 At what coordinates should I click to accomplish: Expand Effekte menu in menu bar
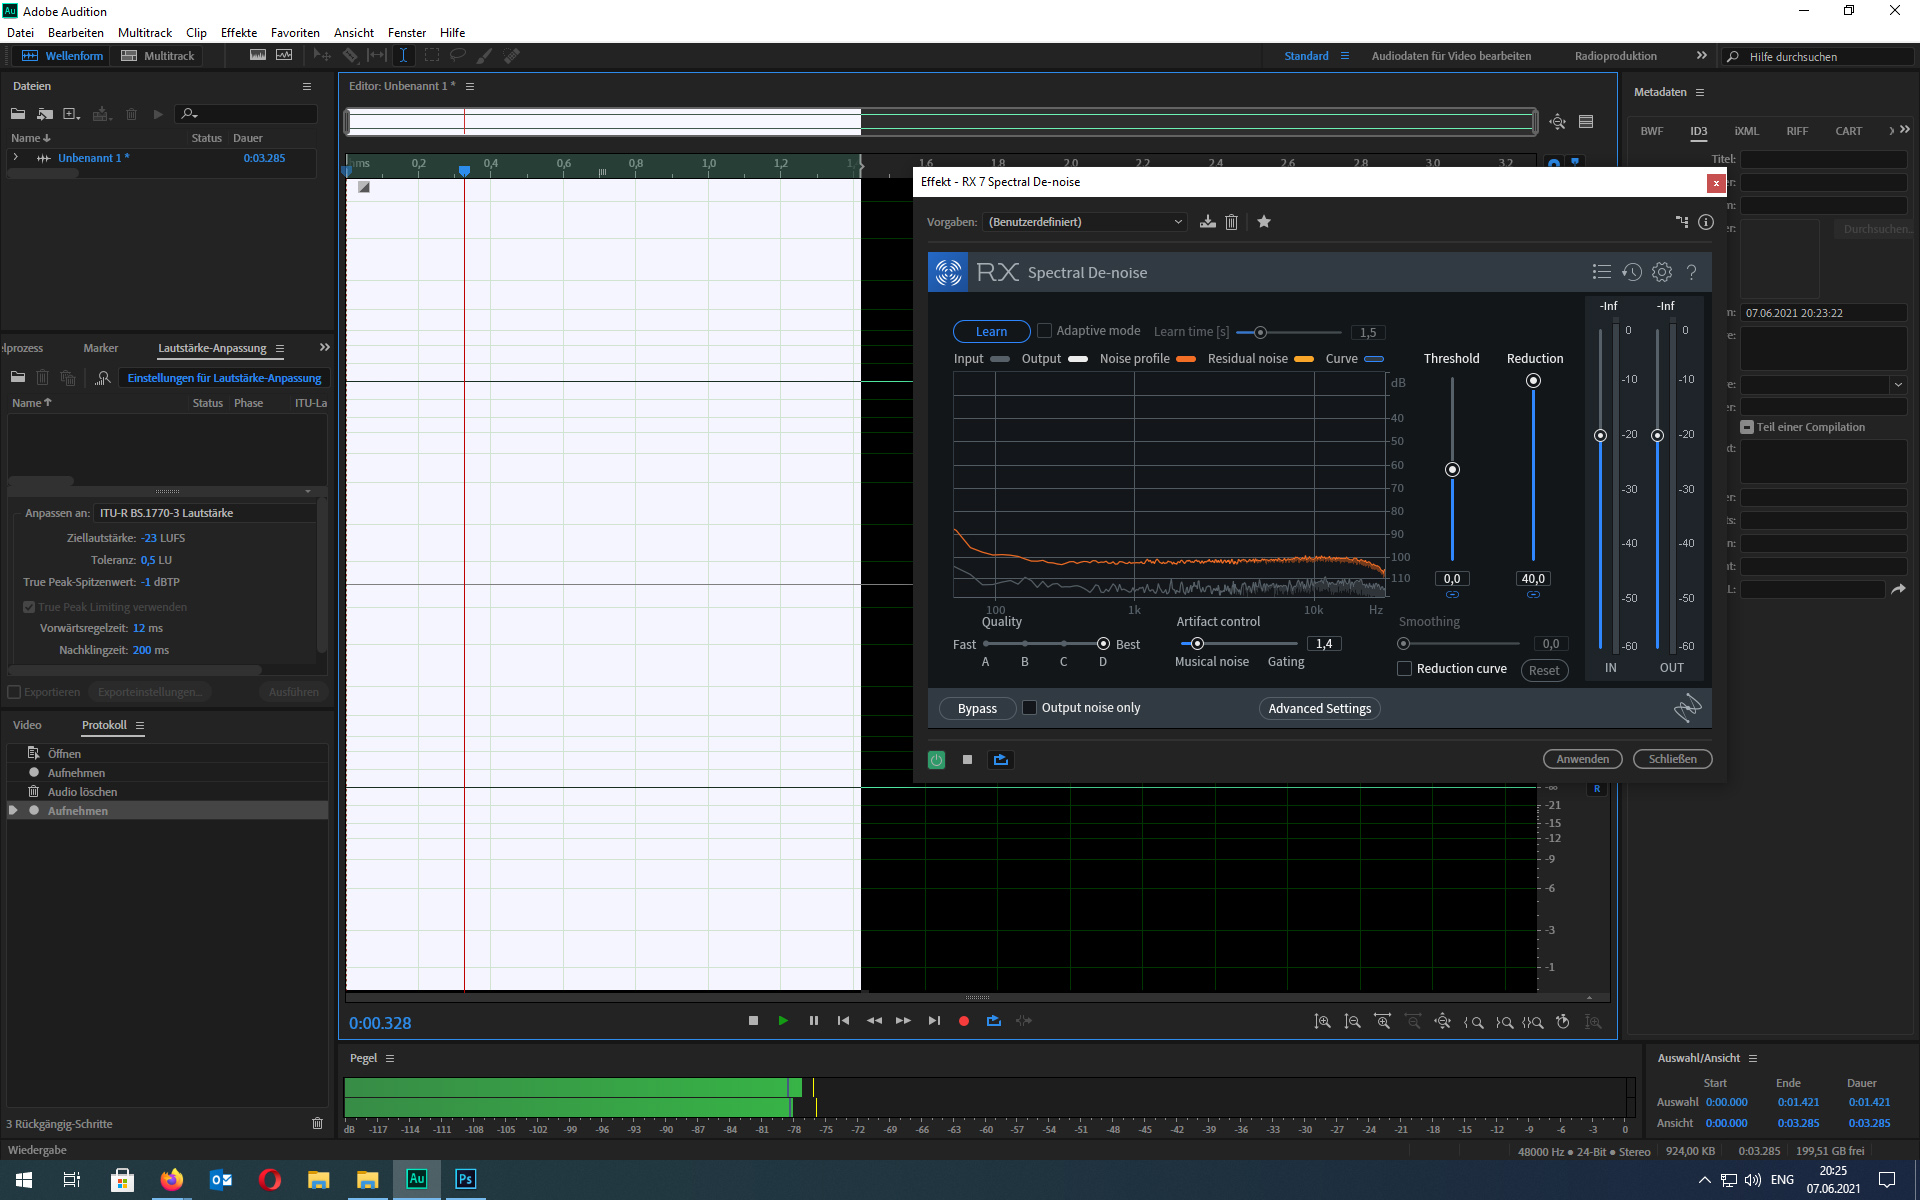(236, 32)
